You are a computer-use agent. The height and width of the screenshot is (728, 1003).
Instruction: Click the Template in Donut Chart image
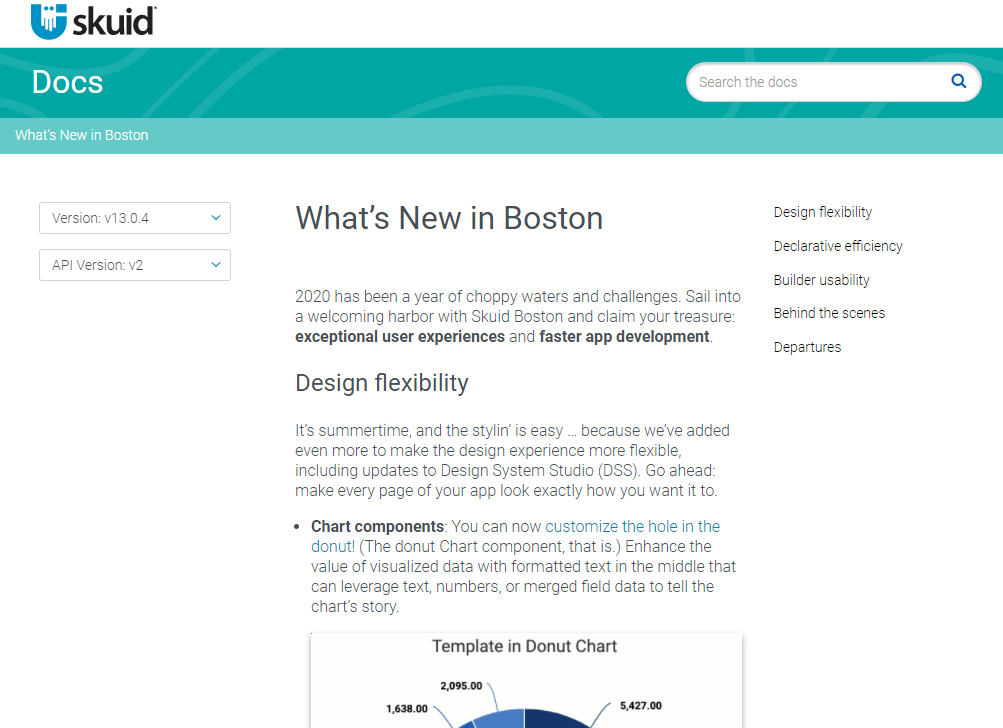tap(526, 680)
